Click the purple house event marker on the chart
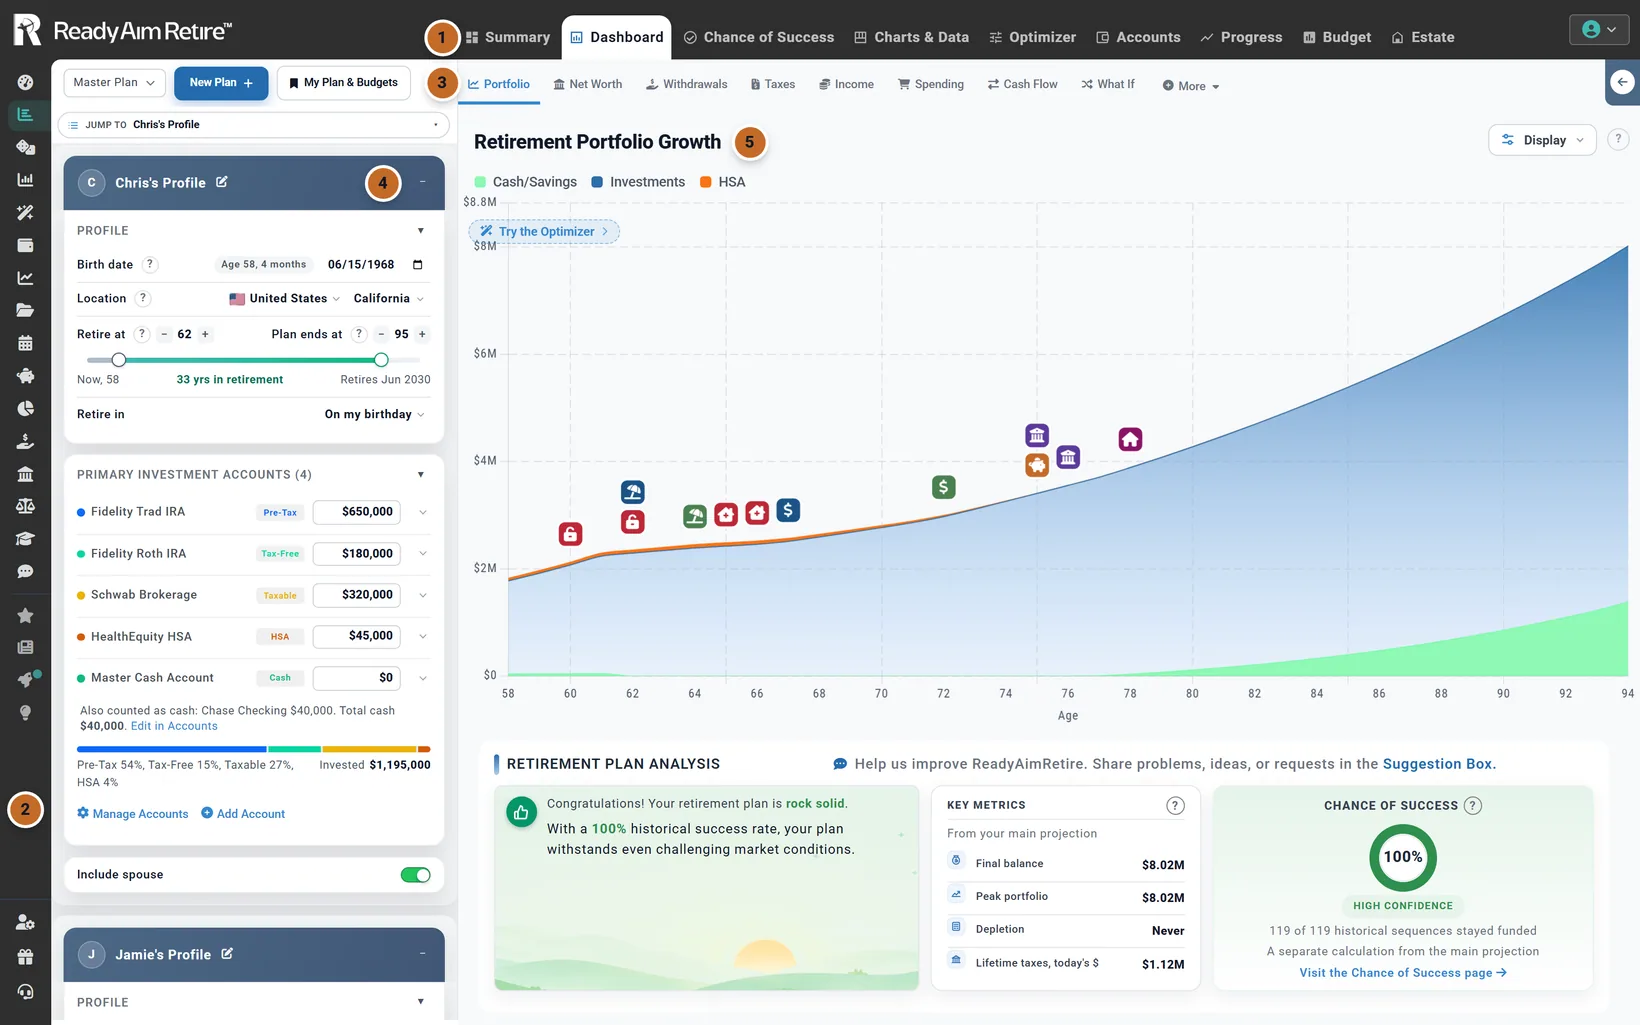Screen dimensions: 1640x1025 tap(1130, 439)
